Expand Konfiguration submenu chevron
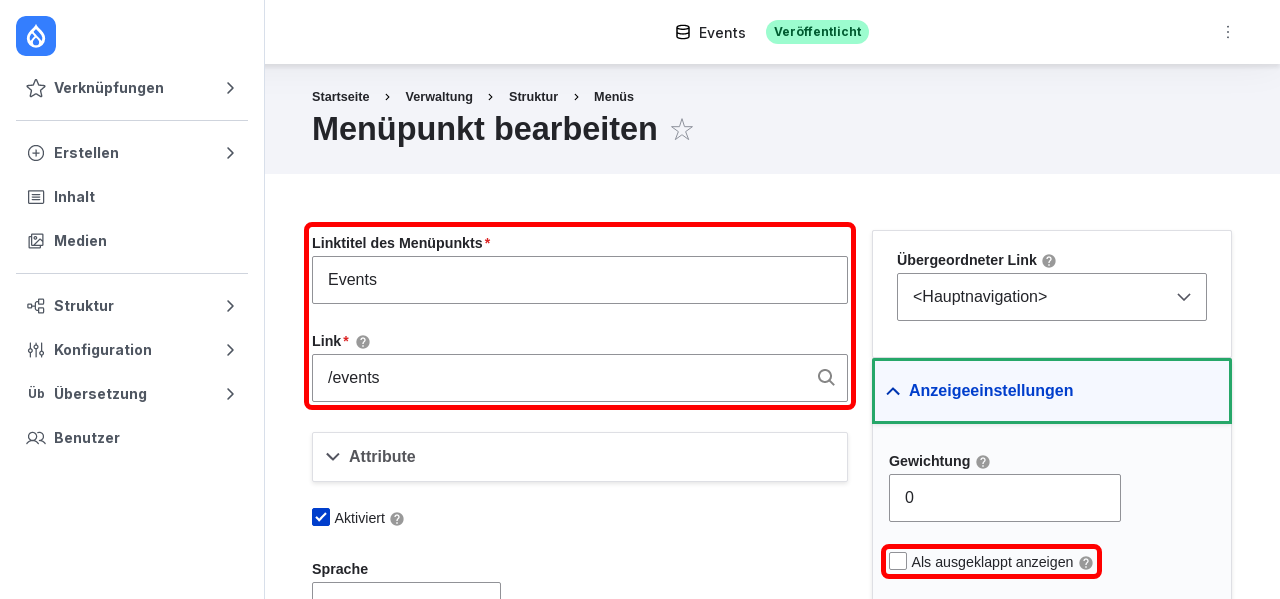The height and width of the screenshot is (599, 1280). [x=230, y=350]
